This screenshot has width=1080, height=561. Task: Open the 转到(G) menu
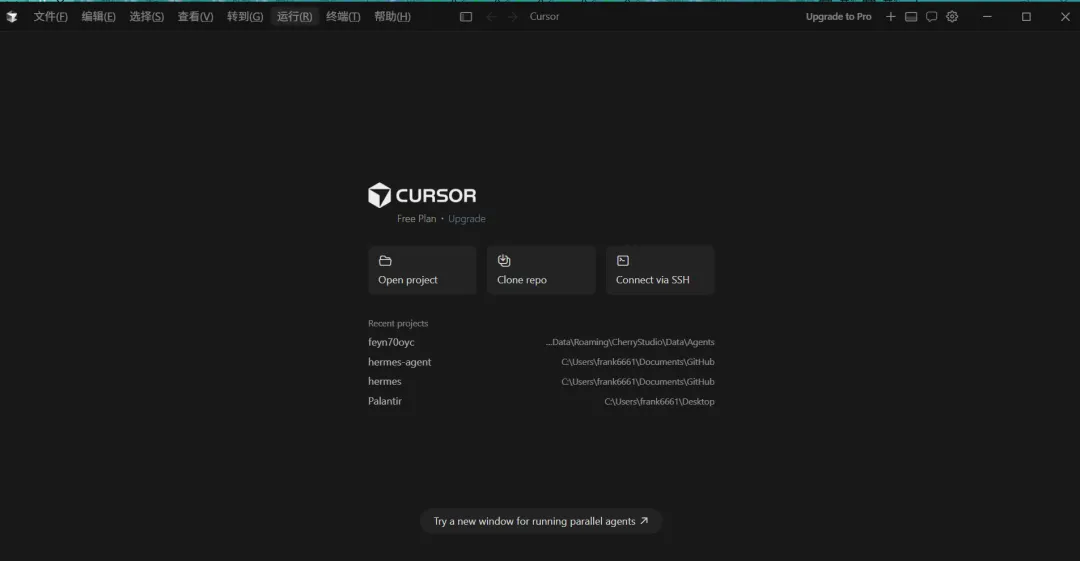245,17
